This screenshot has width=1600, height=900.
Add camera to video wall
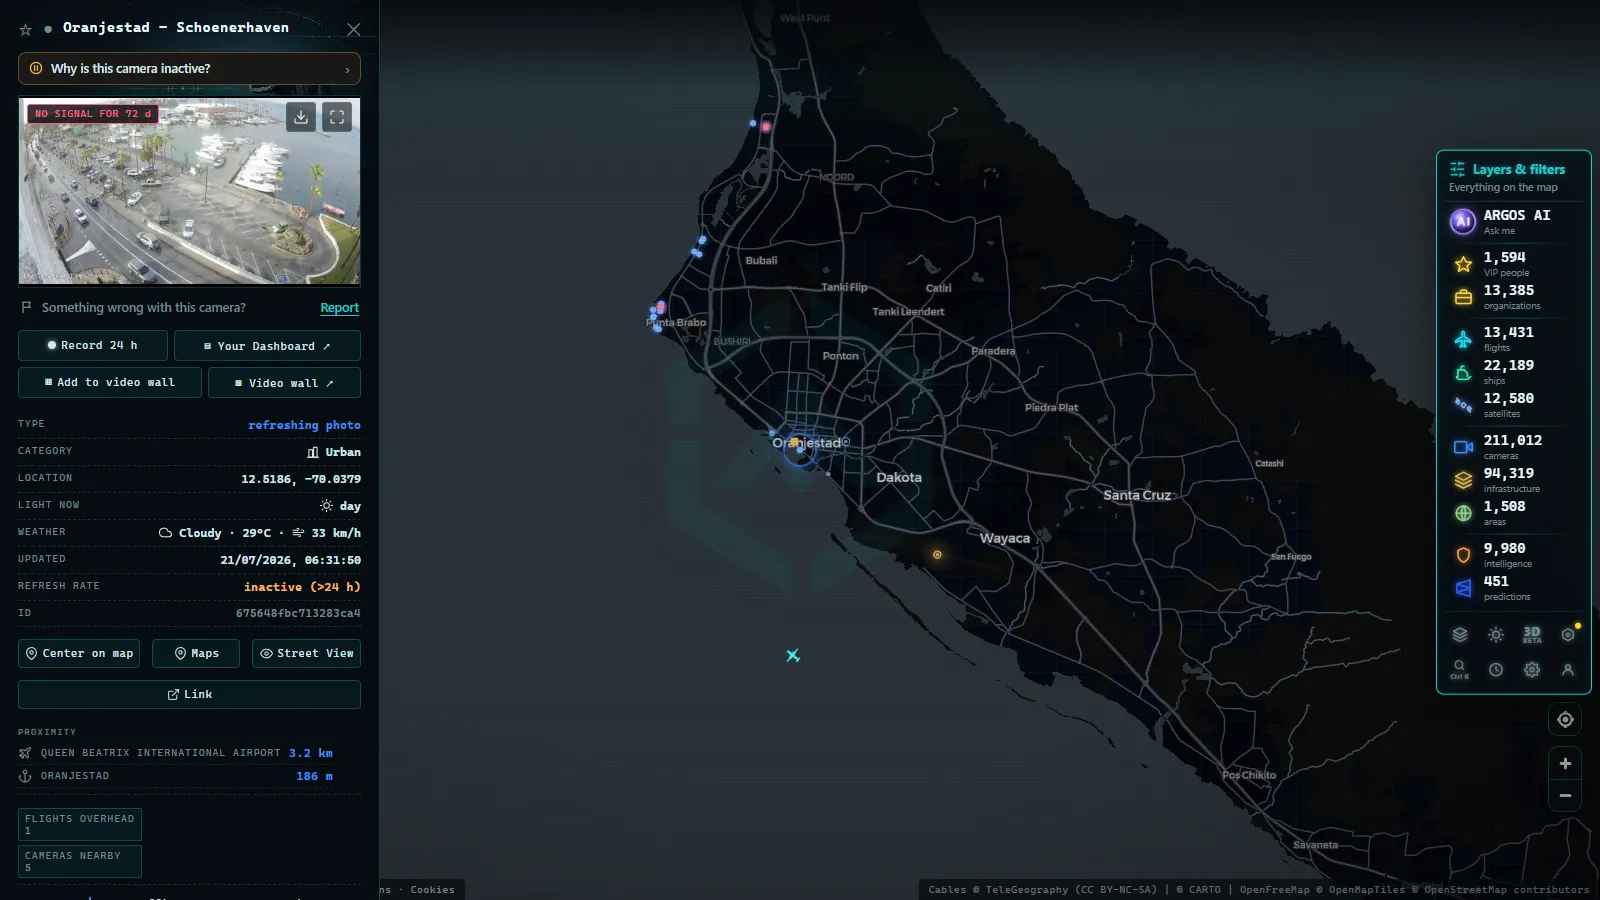[x=110, y=382]
